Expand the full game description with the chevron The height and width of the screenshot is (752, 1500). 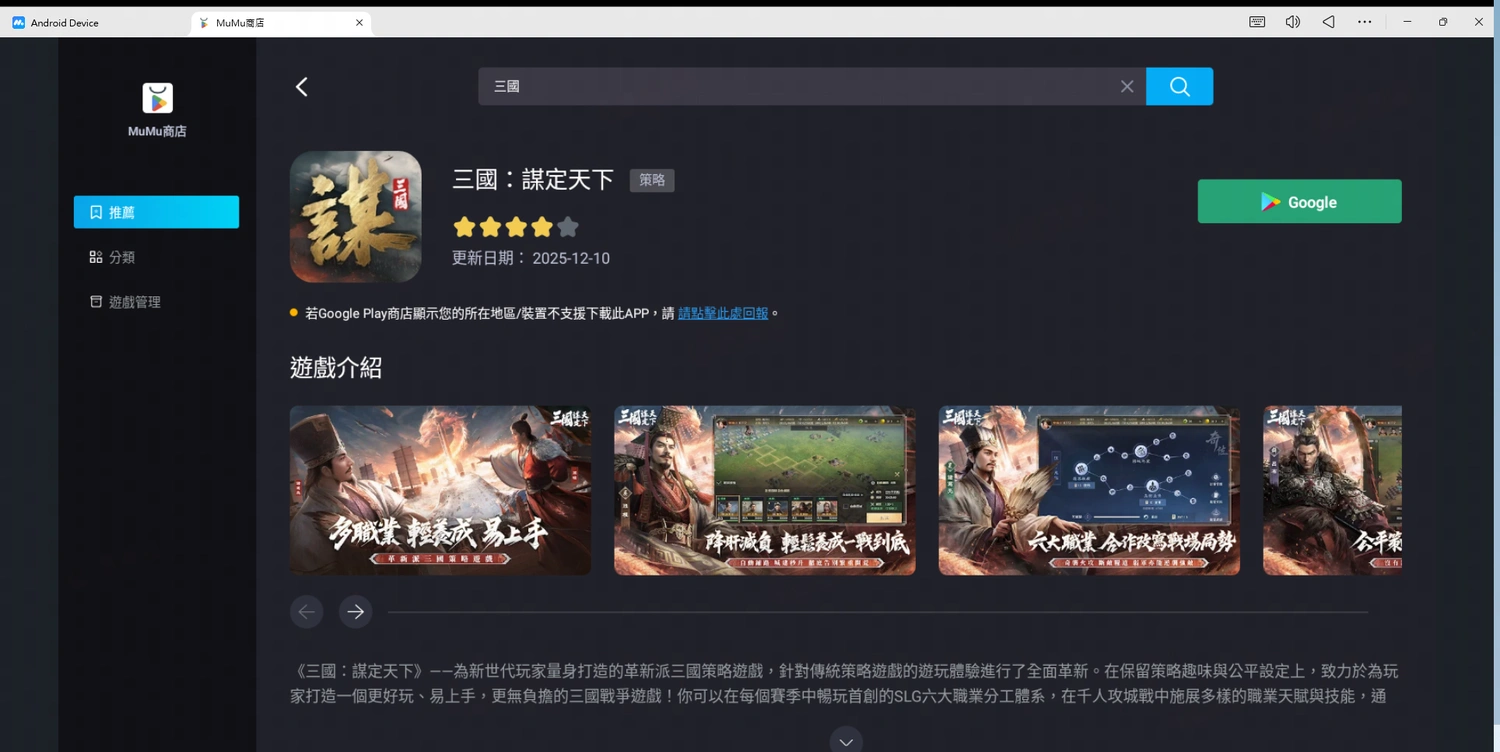[845, 740]
